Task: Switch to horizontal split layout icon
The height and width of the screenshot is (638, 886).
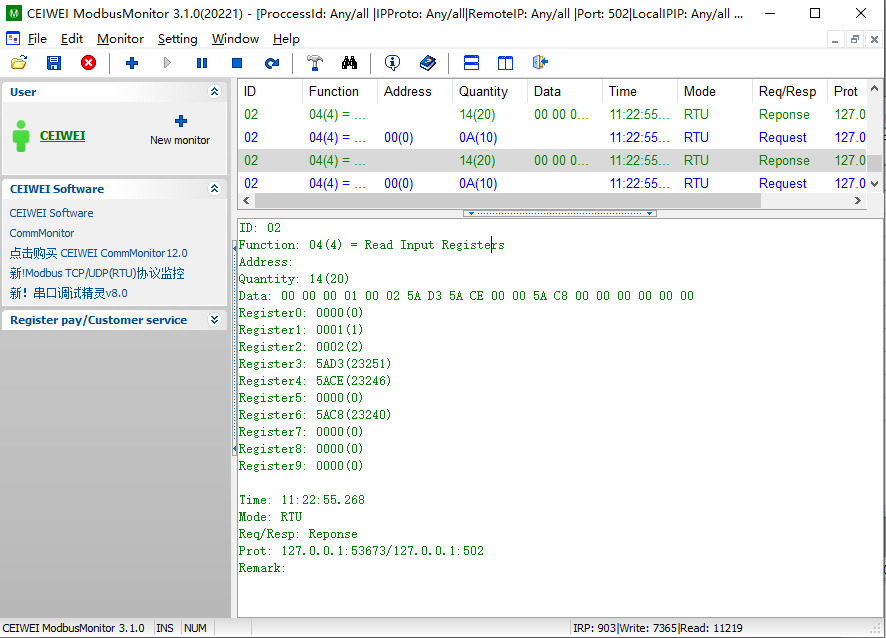Action: pos(471,63)
